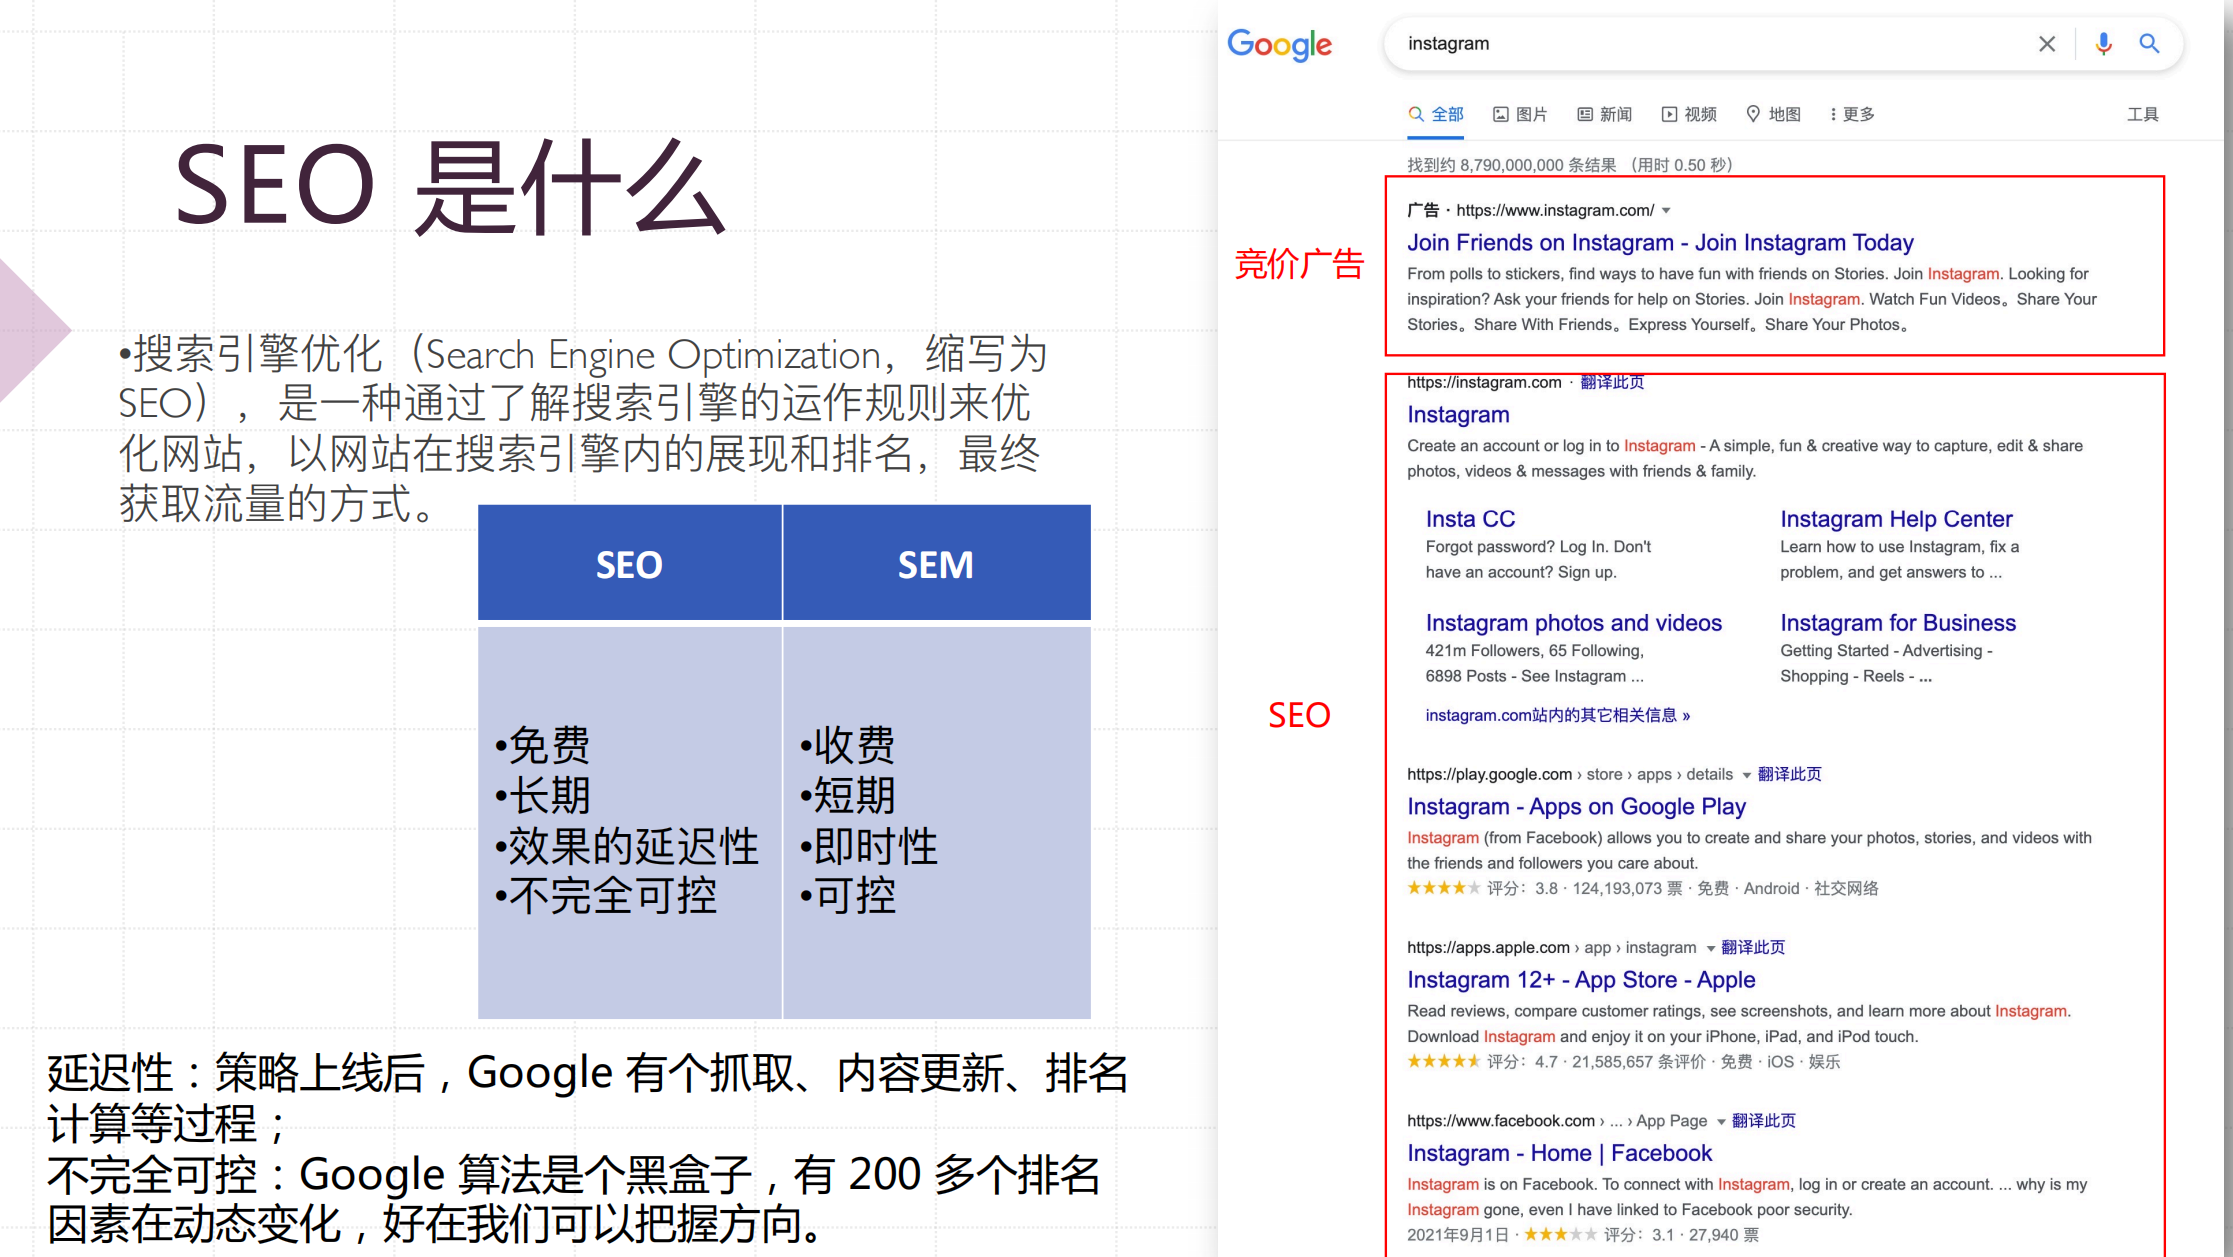
Task: Switch to the 视频 (Videos) tab
Action: click(1689, 114)
